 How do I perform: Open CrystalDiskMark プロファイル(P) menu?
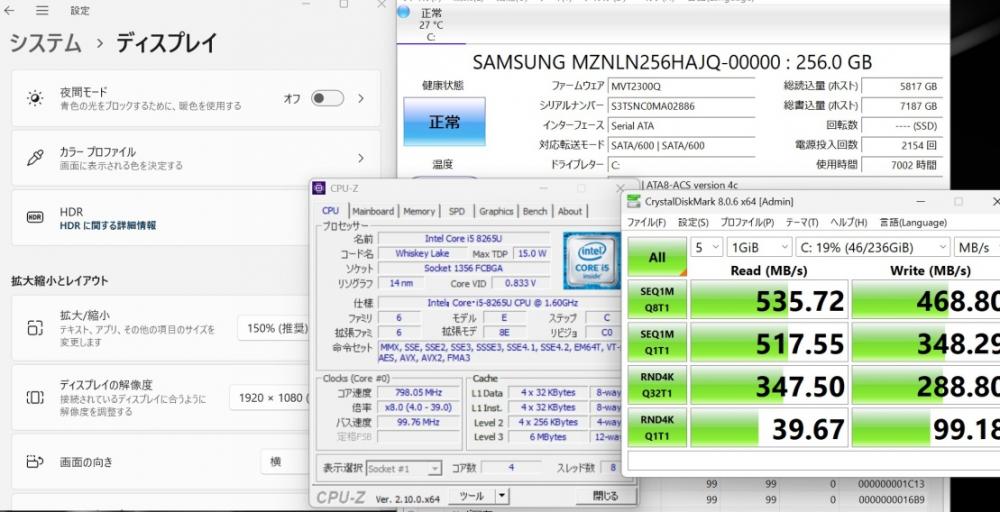tap(747, 223)
